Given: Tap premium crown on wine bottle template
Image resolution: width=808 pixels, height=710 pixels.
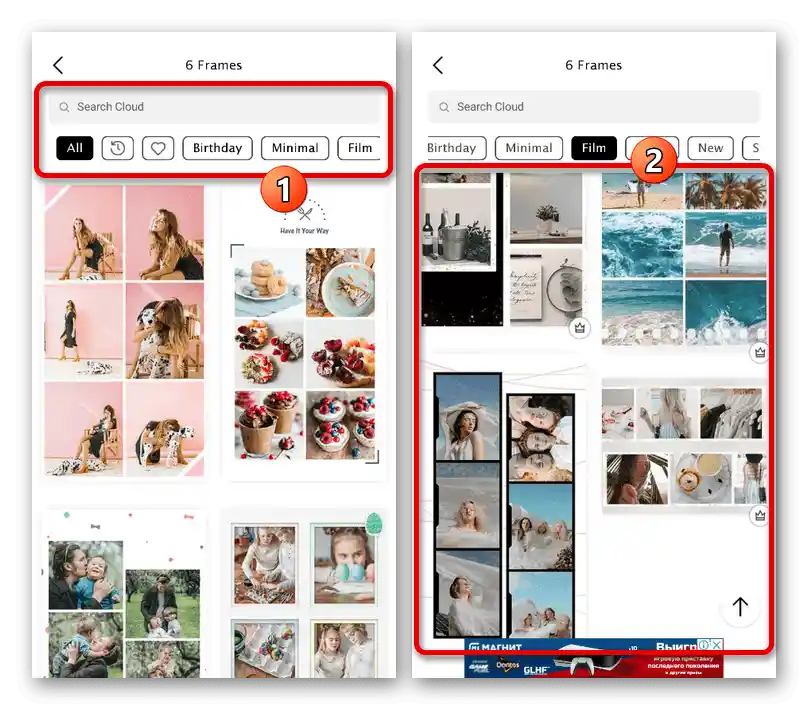Looking at the screenshot, I should coord(580,328).
